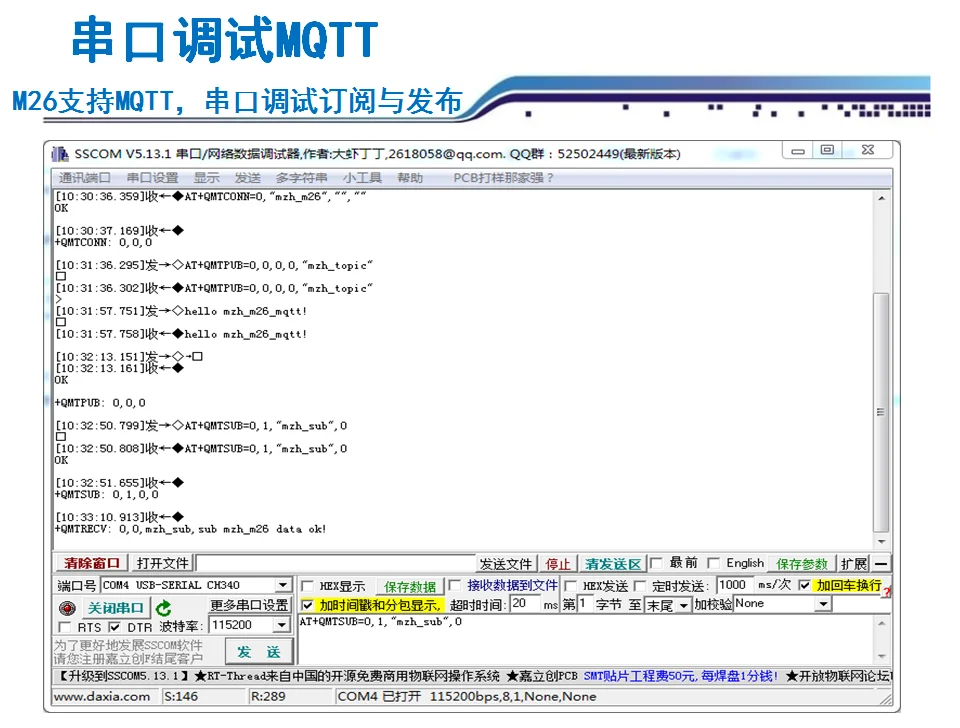
Task: Tick the 接收数据到文件 checkbox
Action: pyautogui.click(x=454, y=585)
